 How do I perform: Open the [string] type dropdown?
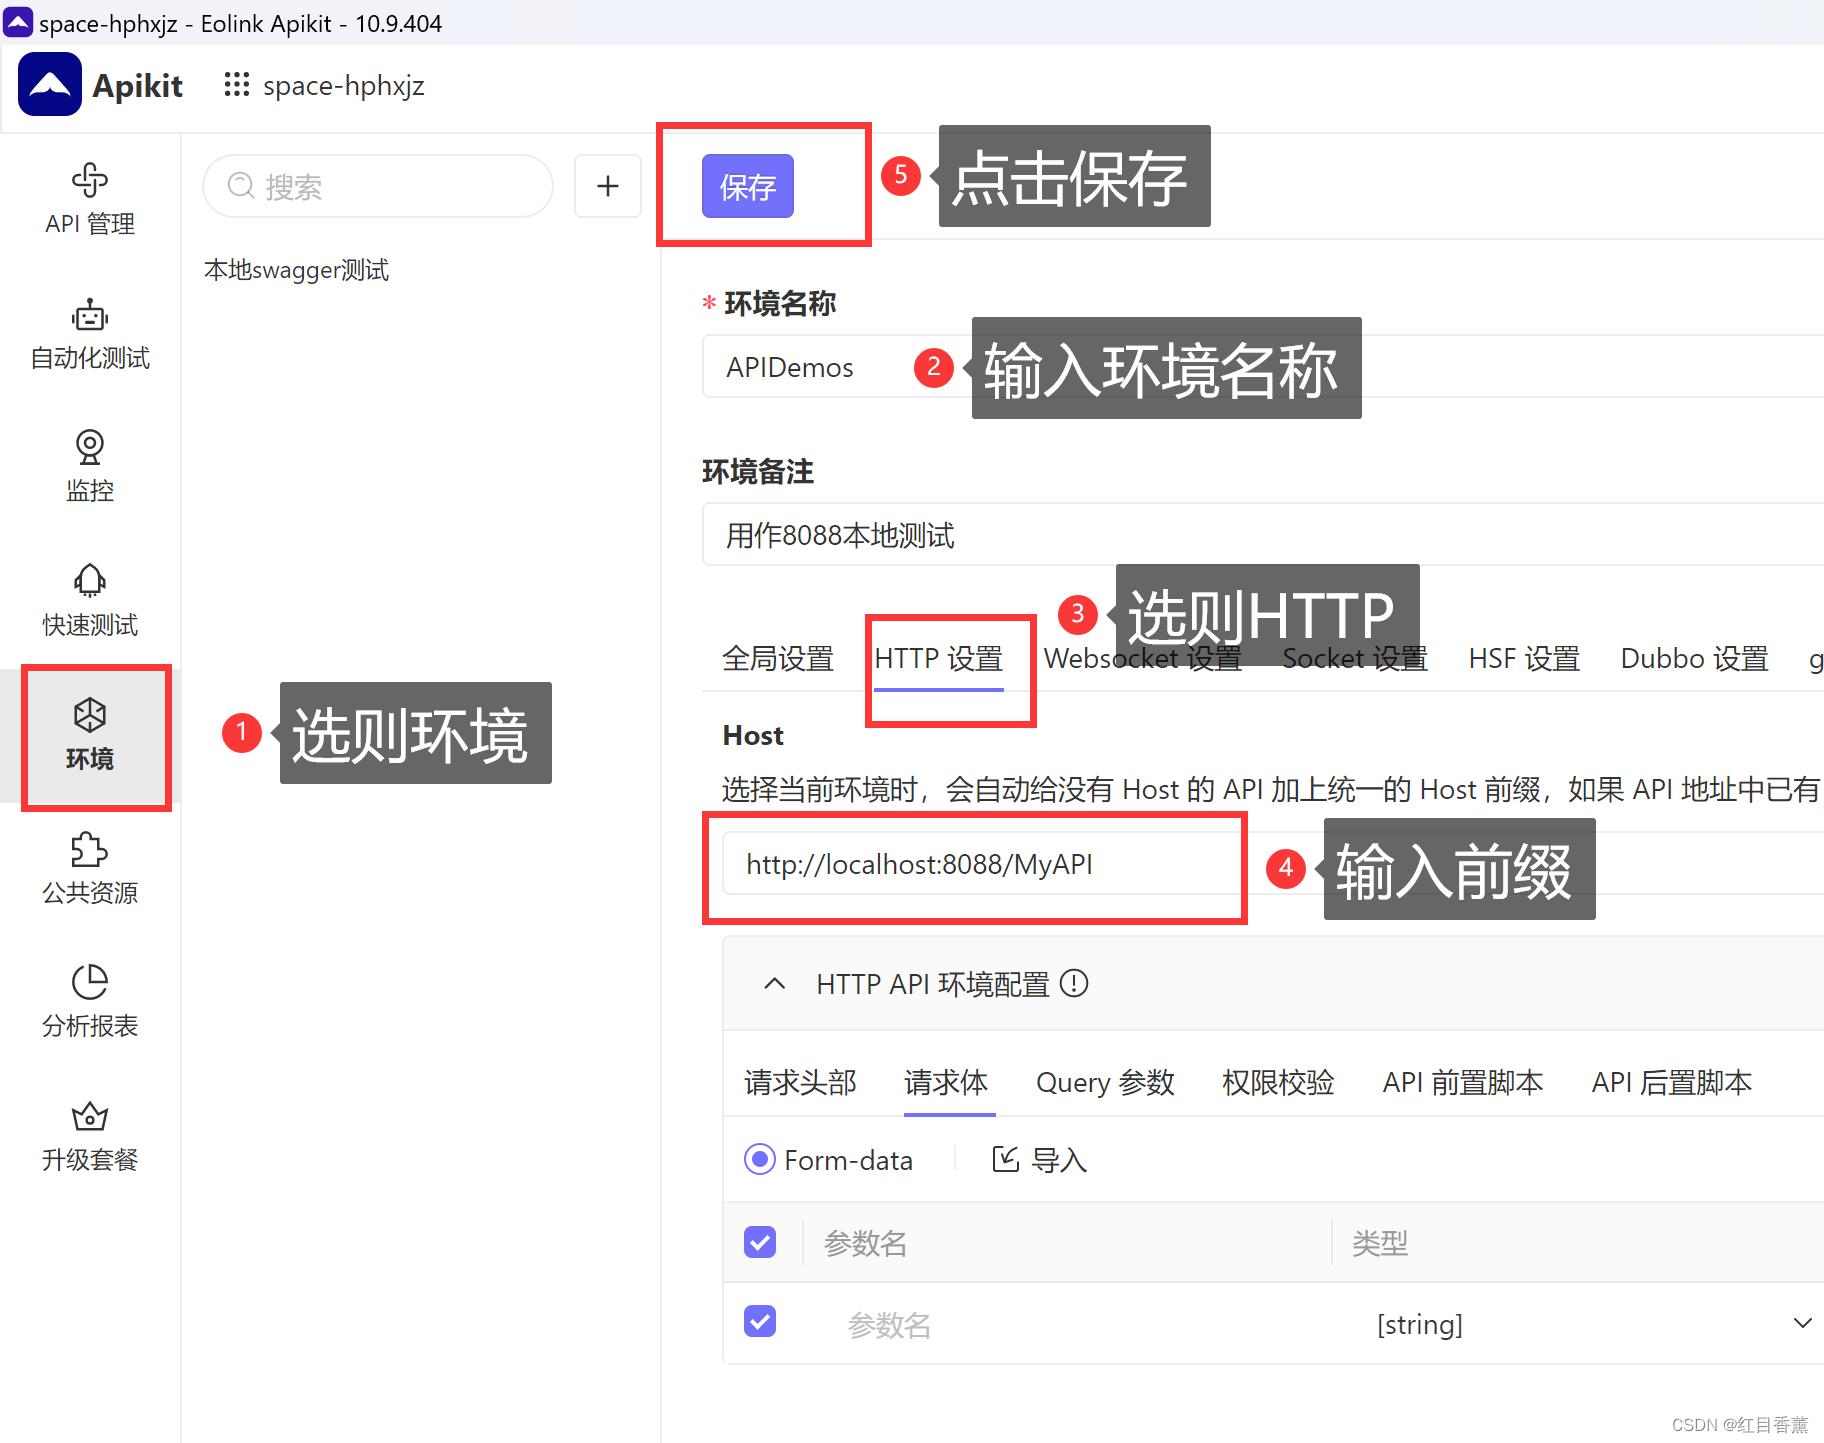coord(1800,1321)
